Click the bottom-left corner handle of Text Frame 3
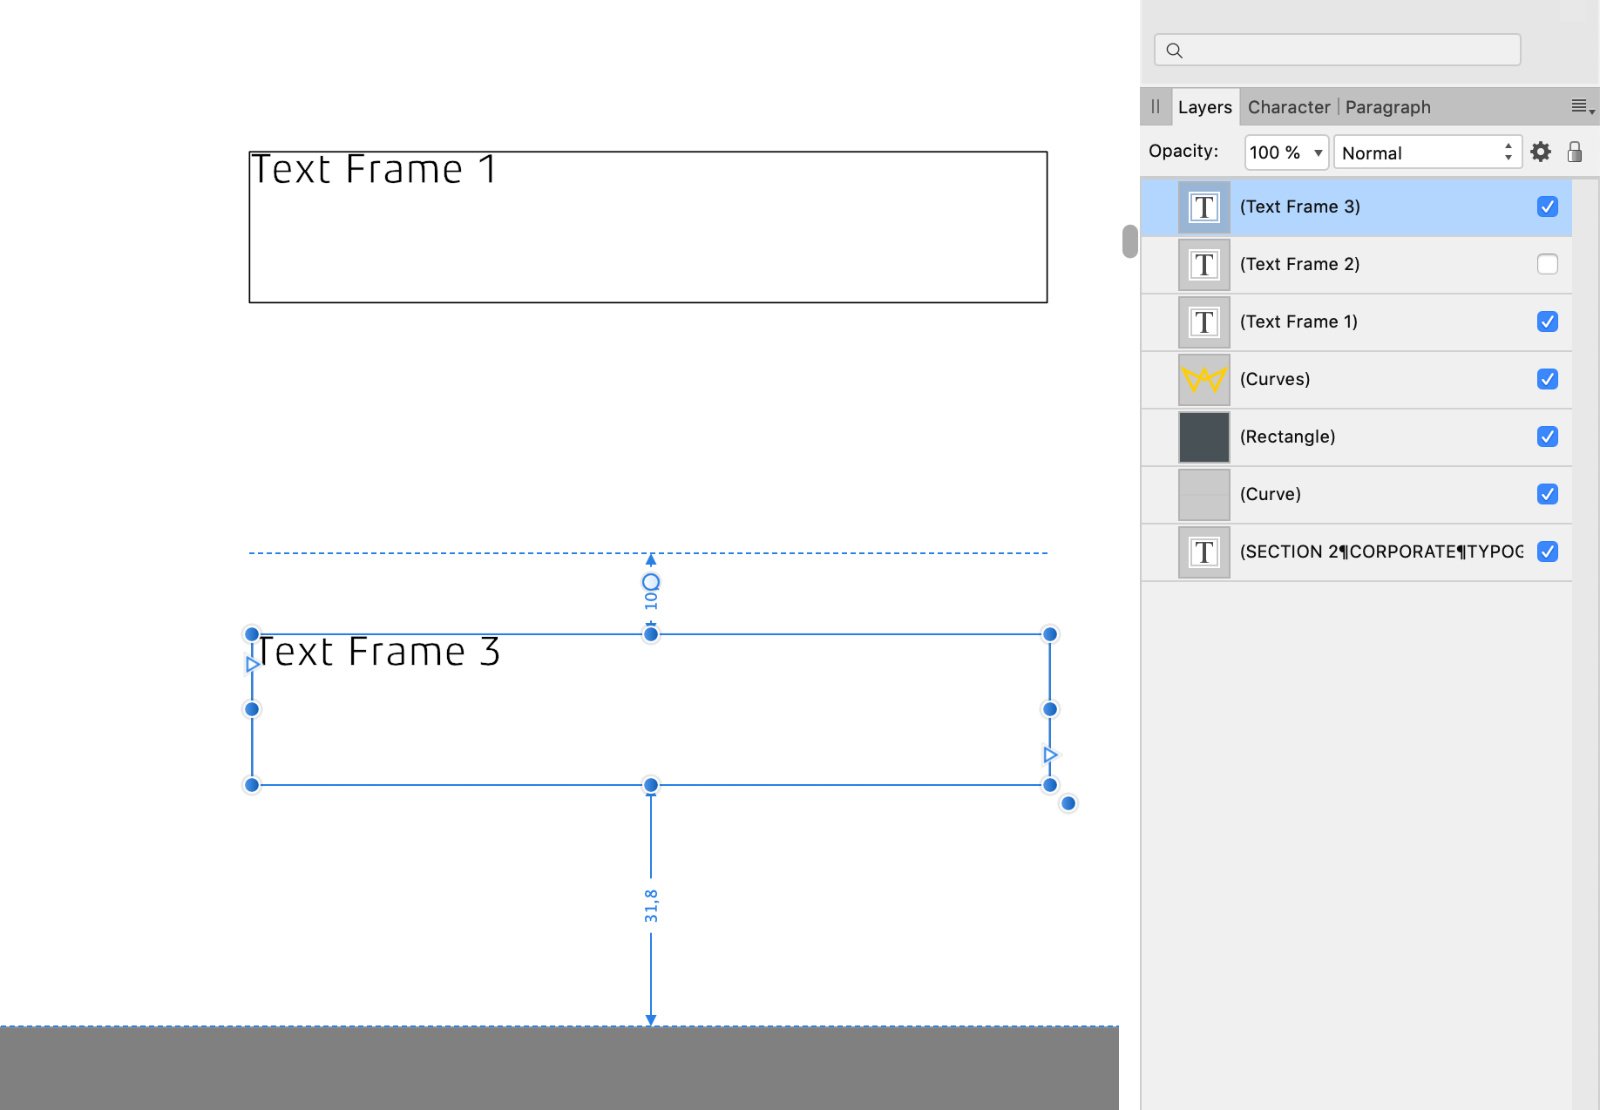Image resolution: width=1600 pixels, height=1110 pixels. tap(252, 785)
